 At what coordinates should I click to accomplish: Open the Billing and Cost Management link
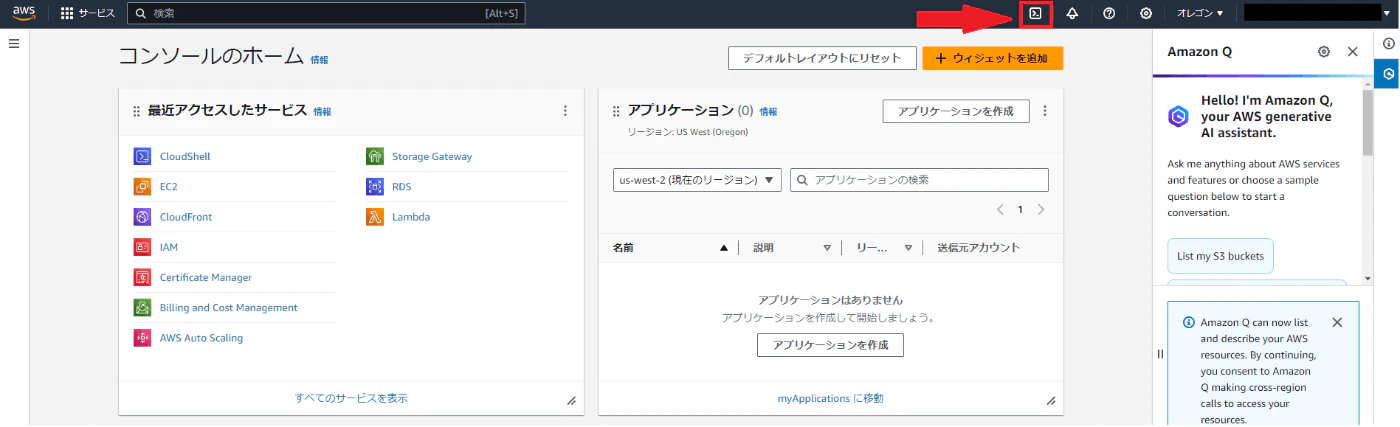click(x=228, y=308)
